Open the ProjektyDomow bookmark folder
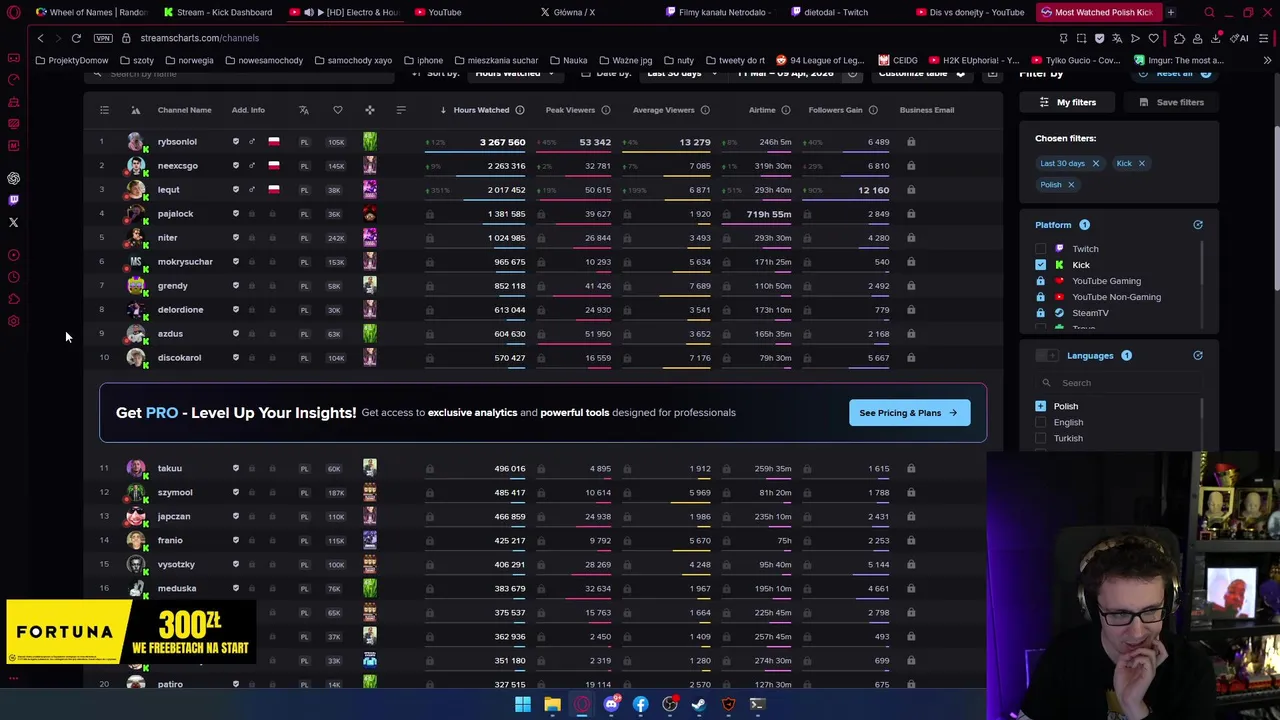1280x720 pixels. coord(71,60)
